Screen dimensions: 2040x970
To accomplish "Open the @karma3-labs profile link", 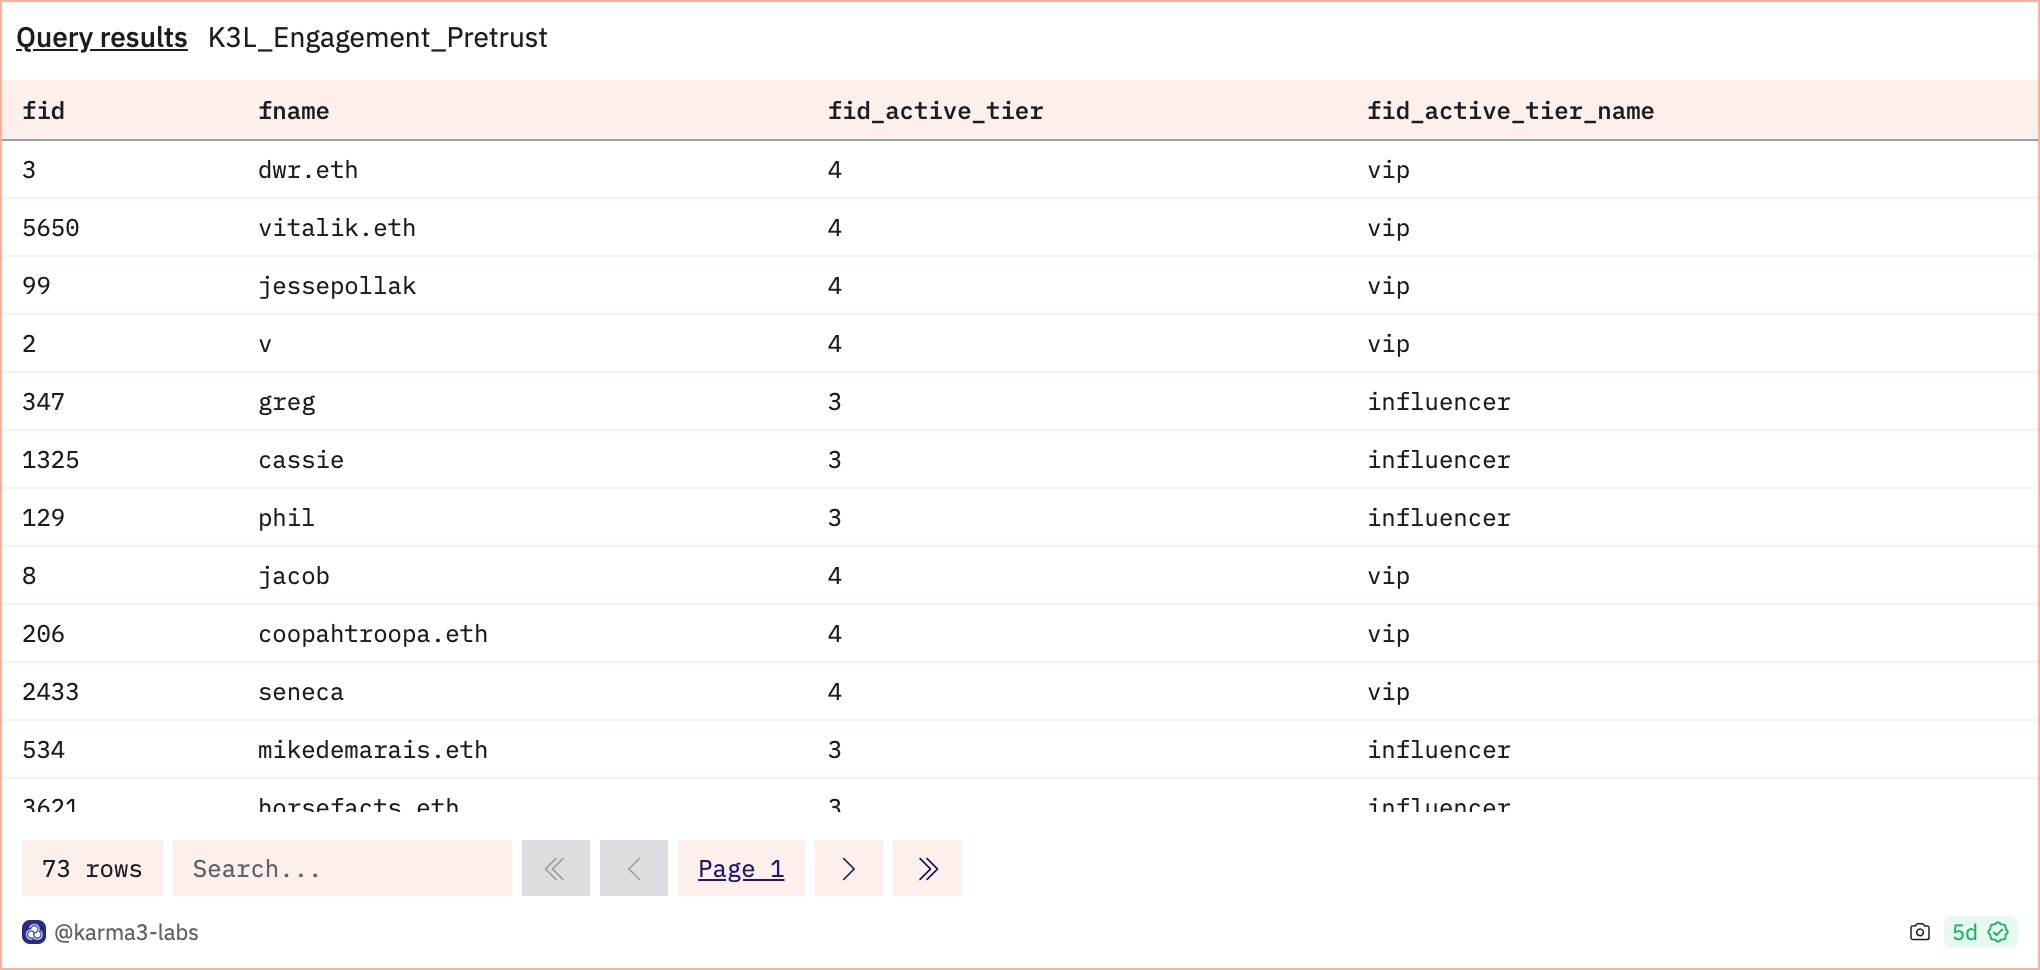I will pos(126,932).
